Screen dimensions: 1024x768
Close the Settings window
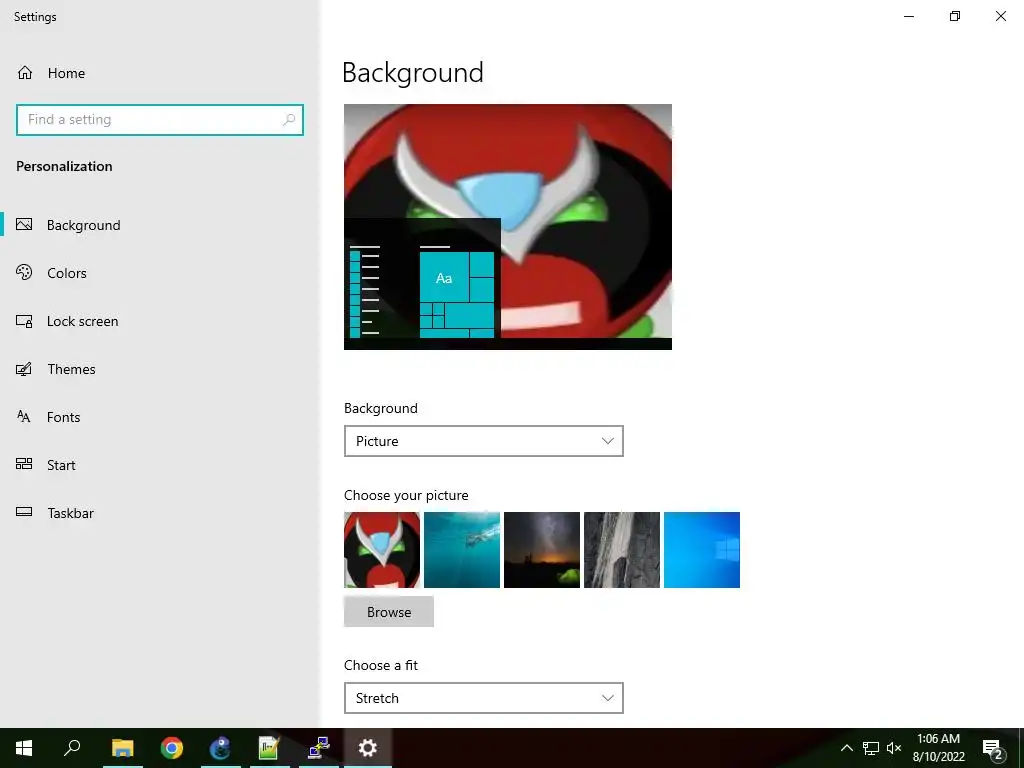pos(1000,16)
